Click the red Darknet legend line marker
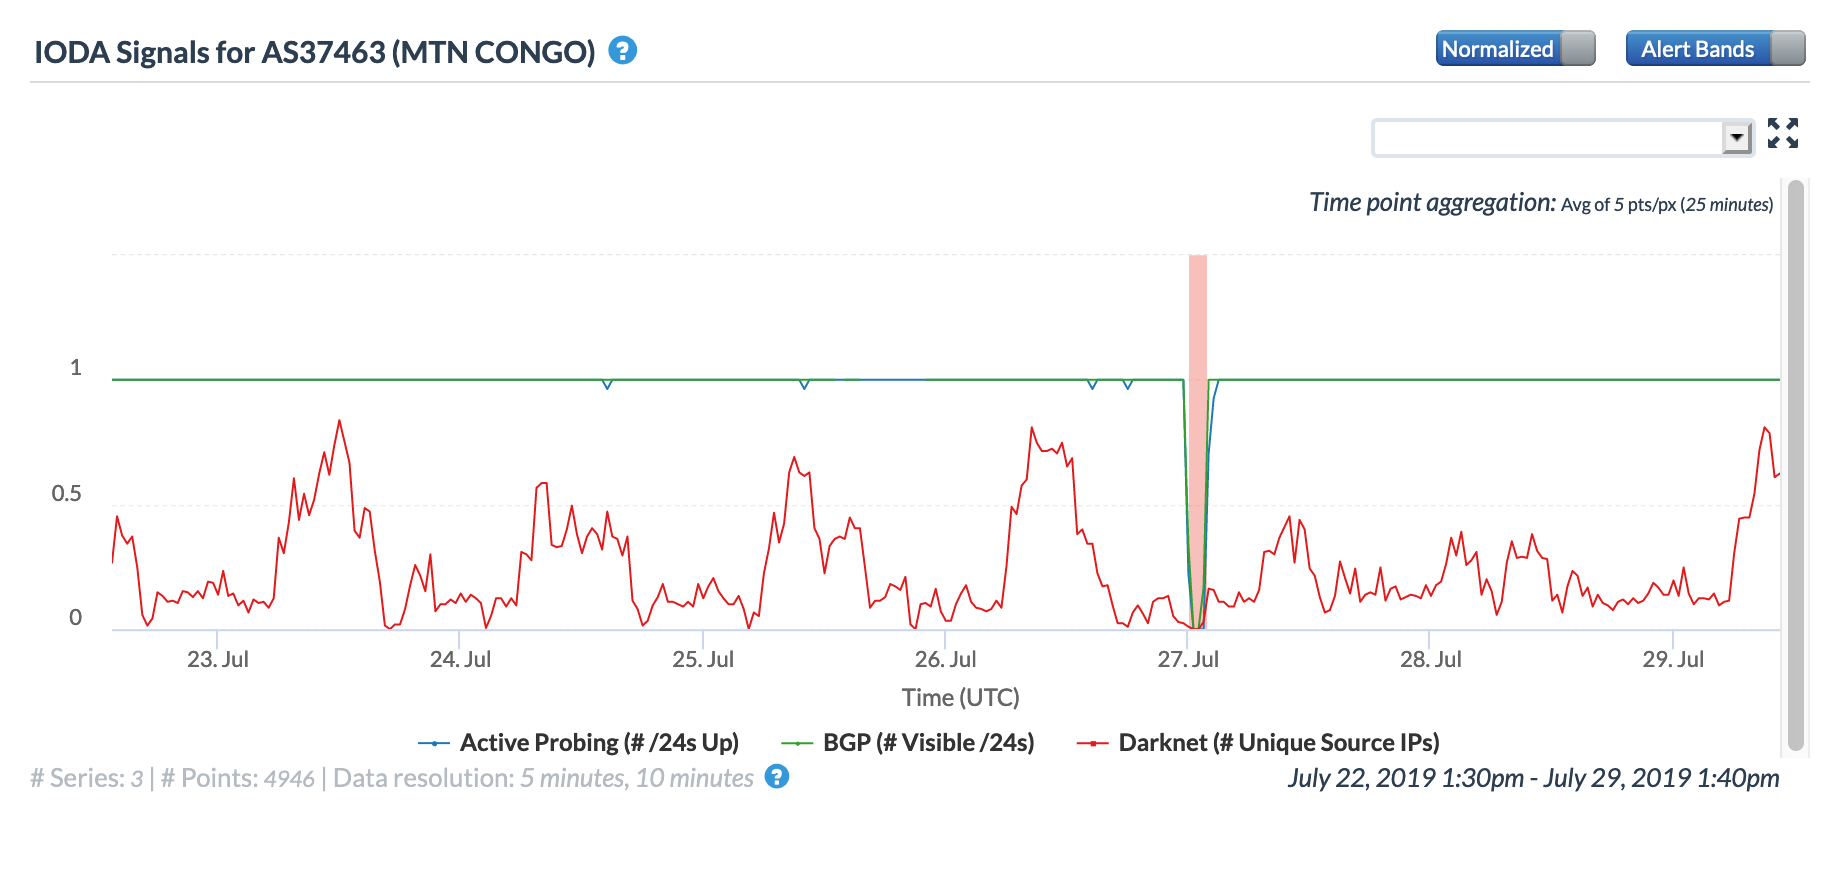 [1092, 743]
